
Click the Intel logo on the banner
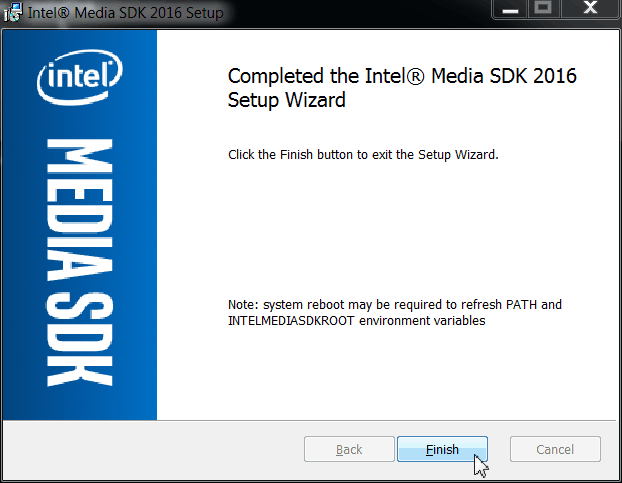(80, 77)
